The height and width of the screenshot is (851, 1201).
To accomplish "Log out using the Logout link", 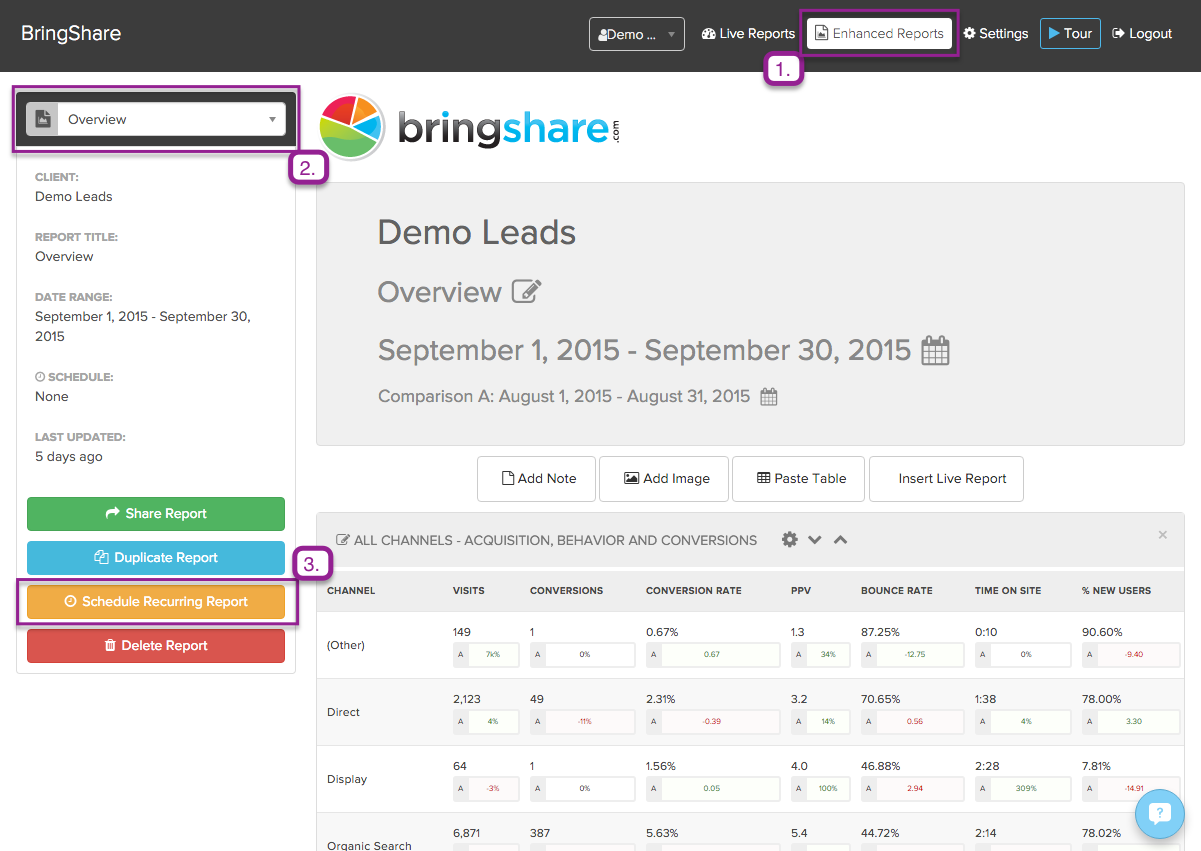I will [x=1142, y=34].
